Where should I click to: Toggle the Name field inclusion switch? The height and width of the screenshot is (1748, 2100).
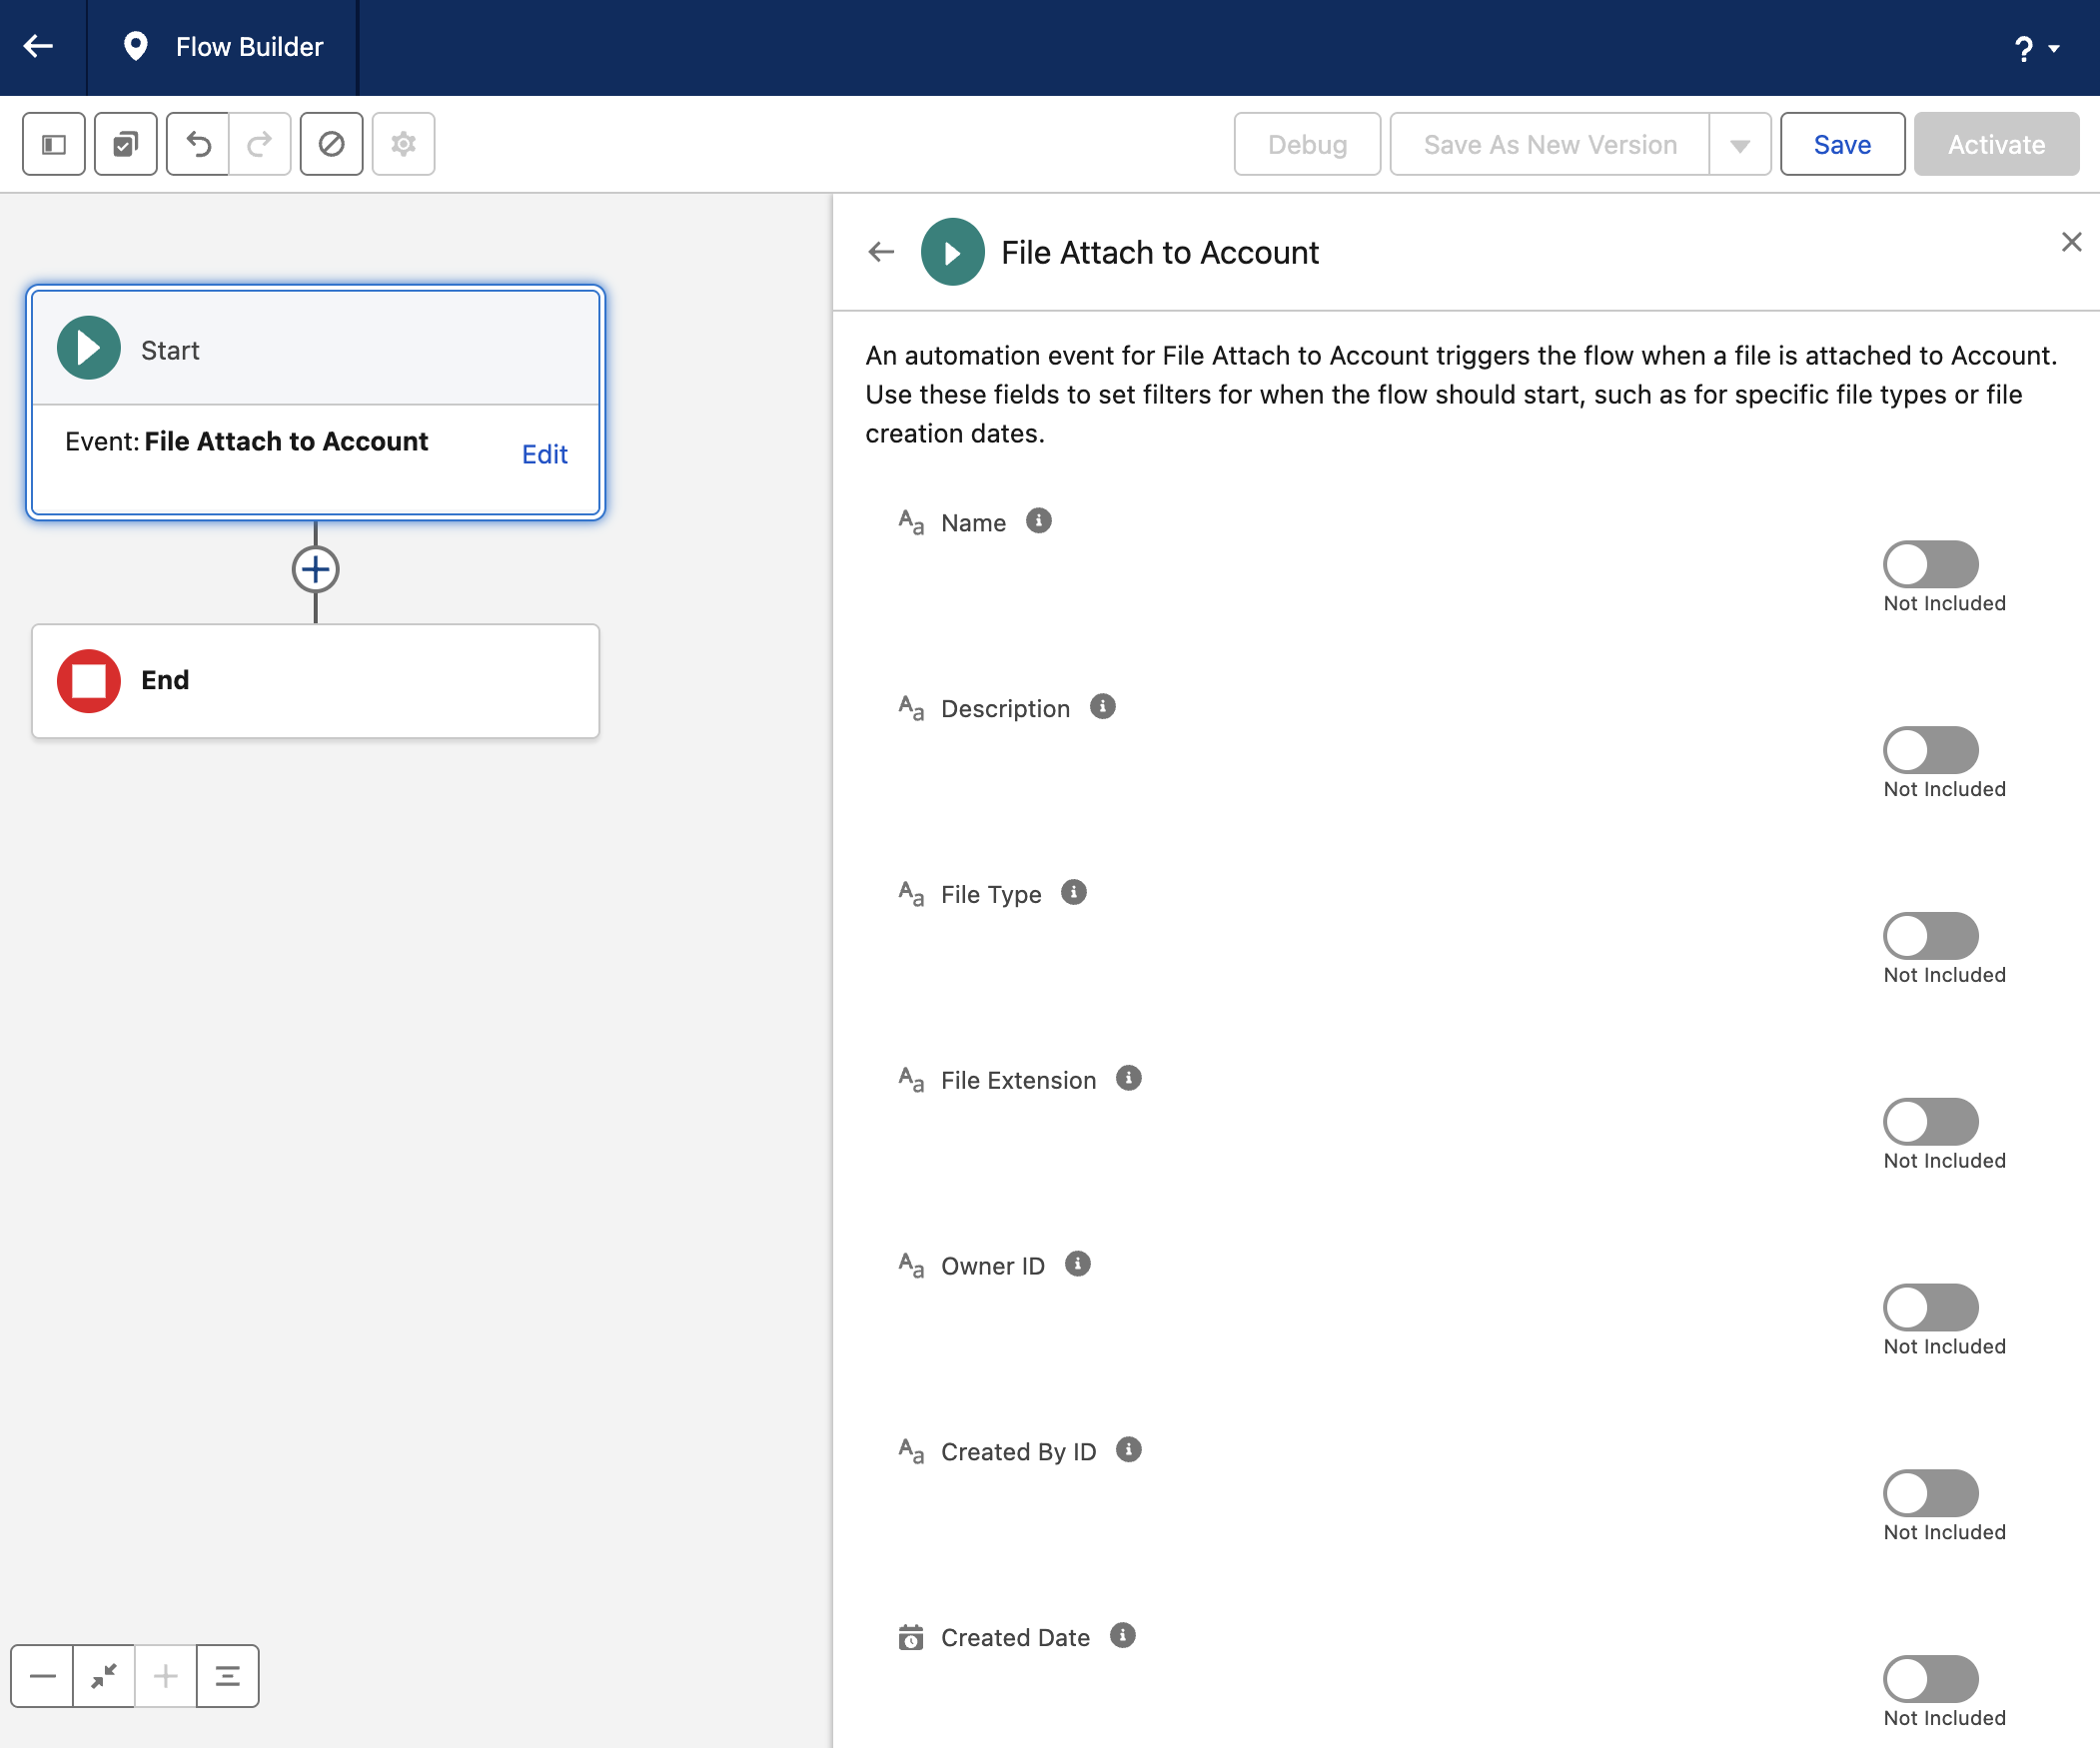(x=1930, y=564)
